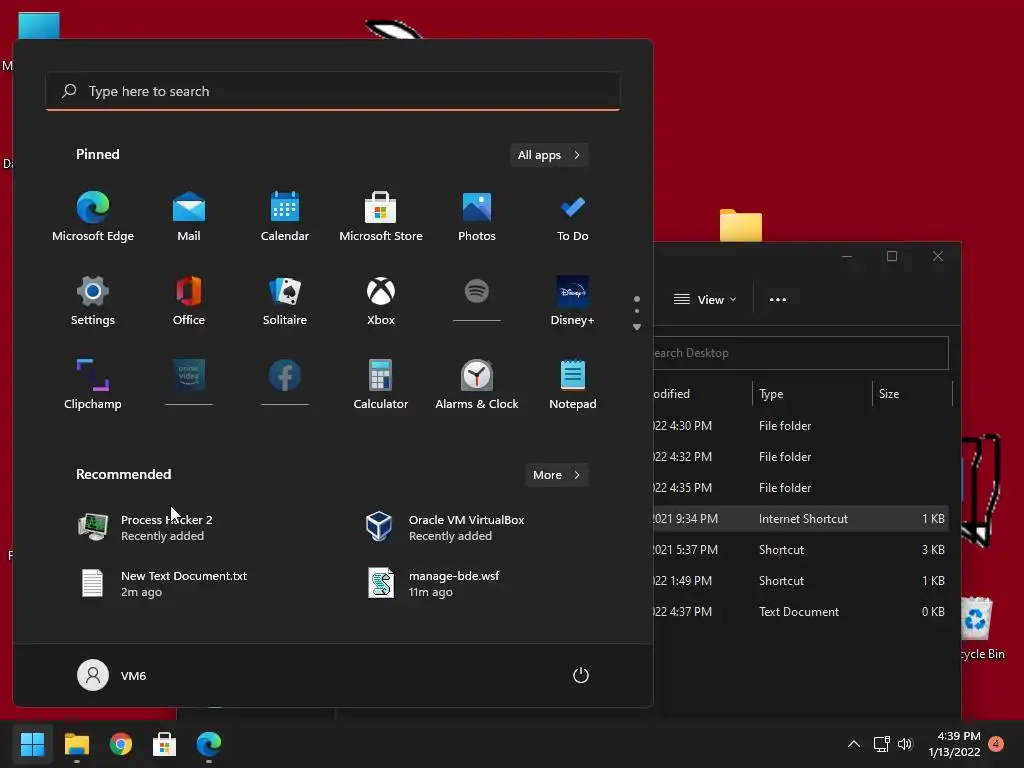Launch the Photos app
The image size is (1024, 768).
(x=477, y=217)
